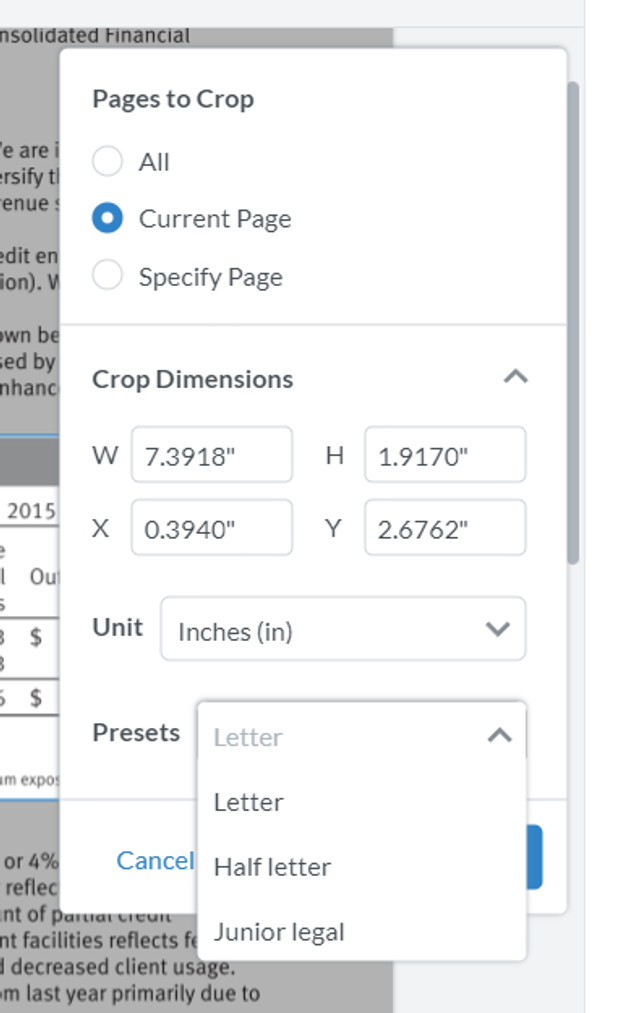Collapse the Presets dropdown chevron
The width and height of the screenshot is (640, 1013).
click(498, 735)
